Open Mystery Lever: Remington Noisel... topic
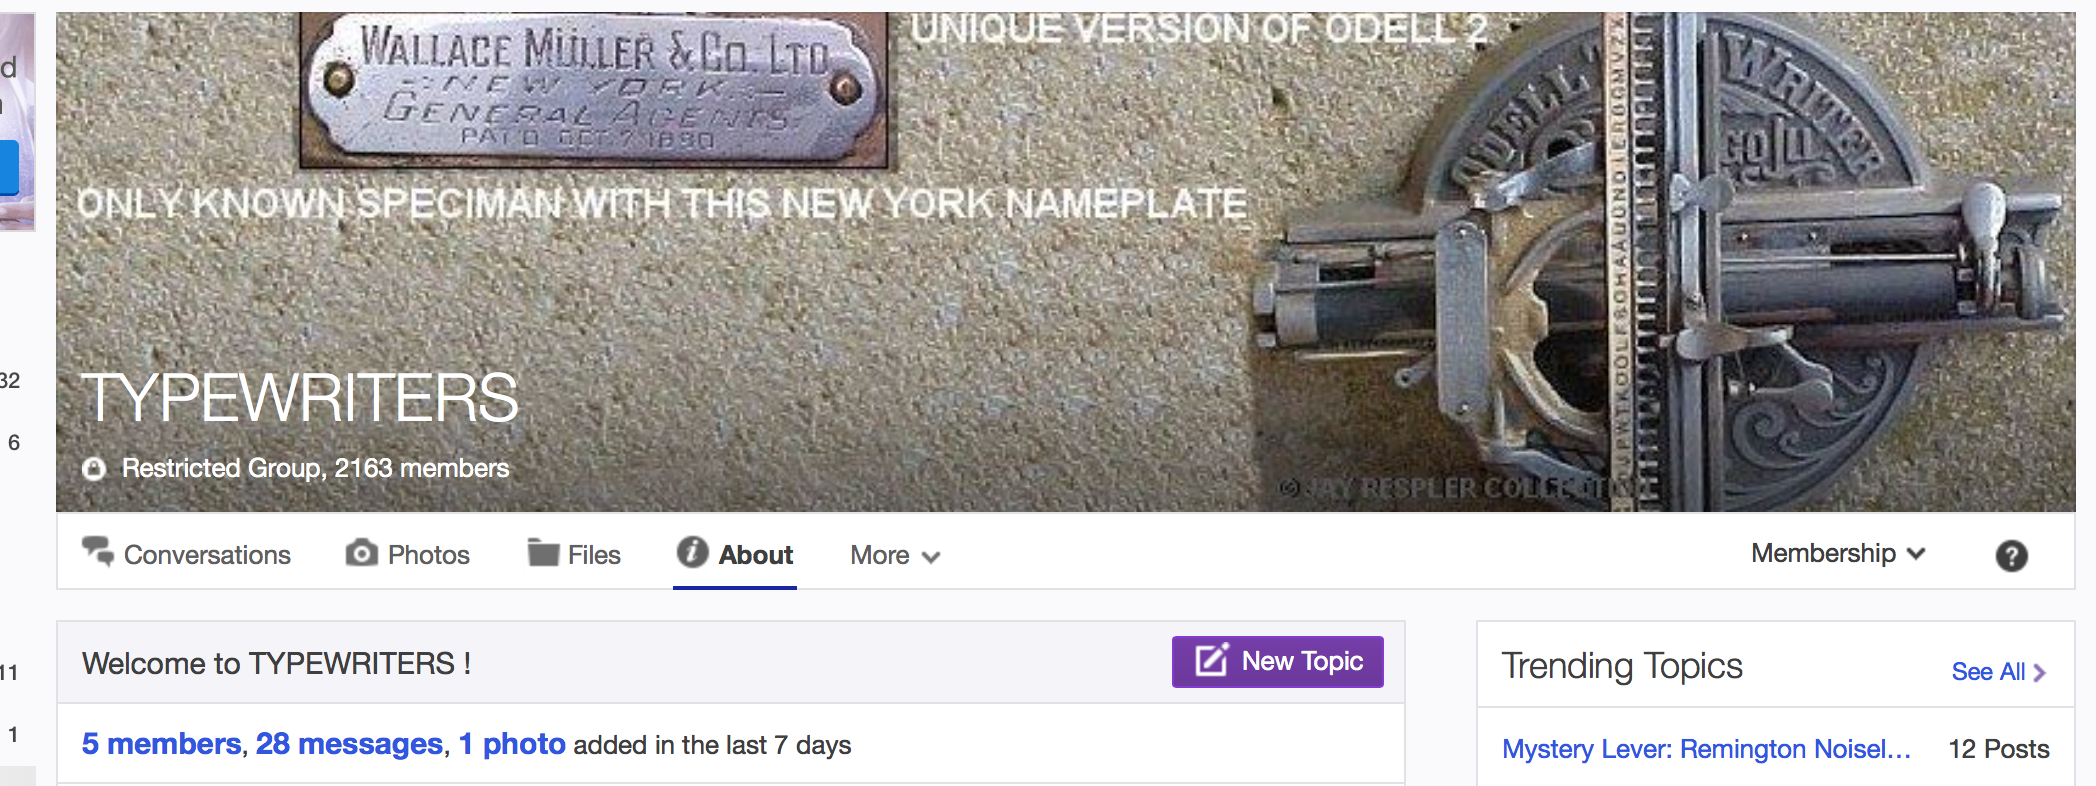The image size is (2096, 786). coord(1706,749)
